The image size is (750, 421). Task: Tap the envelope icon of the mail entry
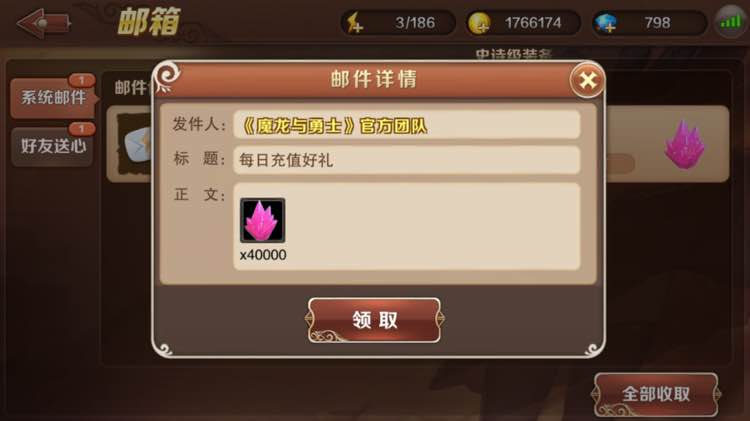click(x=135, y=144)
